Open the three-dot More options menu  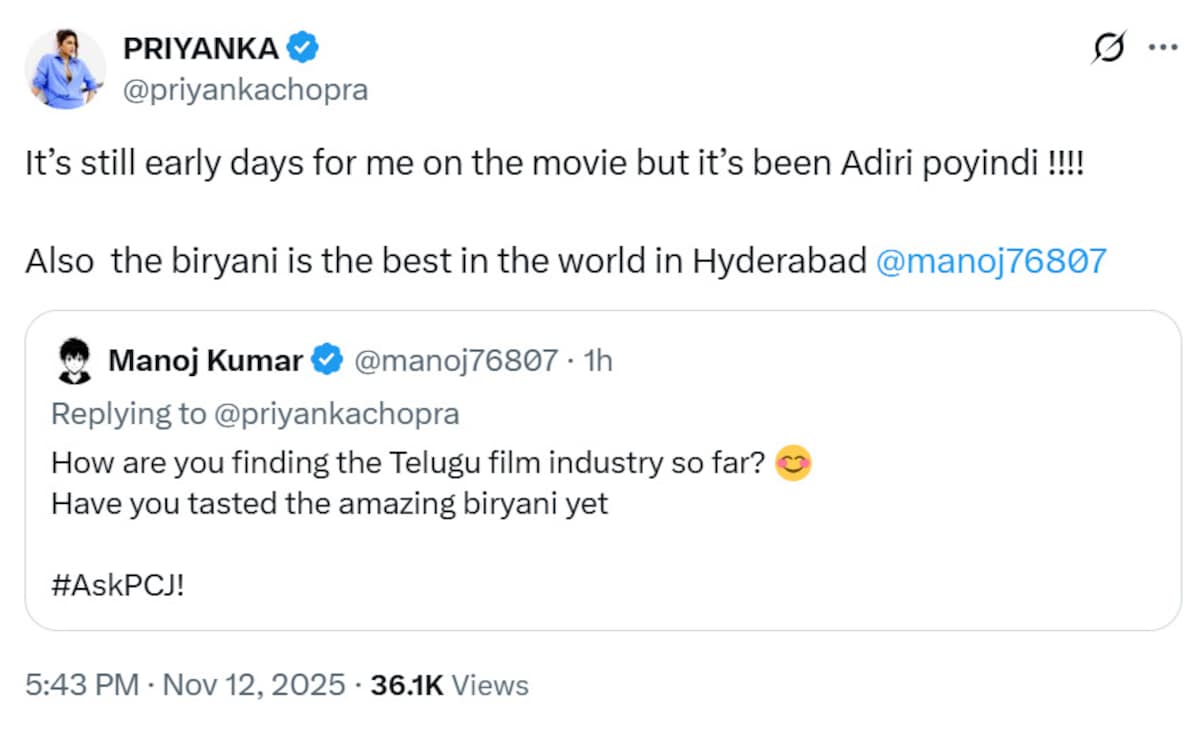click(1162, 48)
